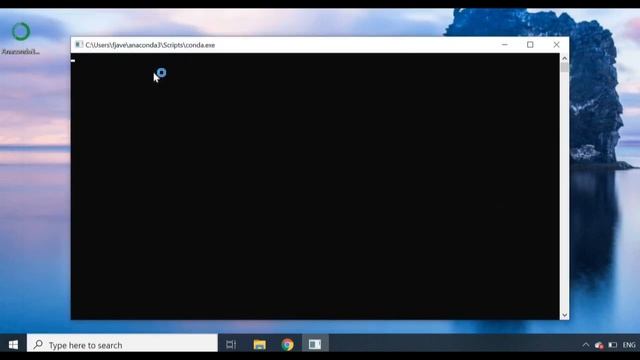Minimize the conda.exe console window
Viewport: 640px width, 360px height.
(505, 44)
